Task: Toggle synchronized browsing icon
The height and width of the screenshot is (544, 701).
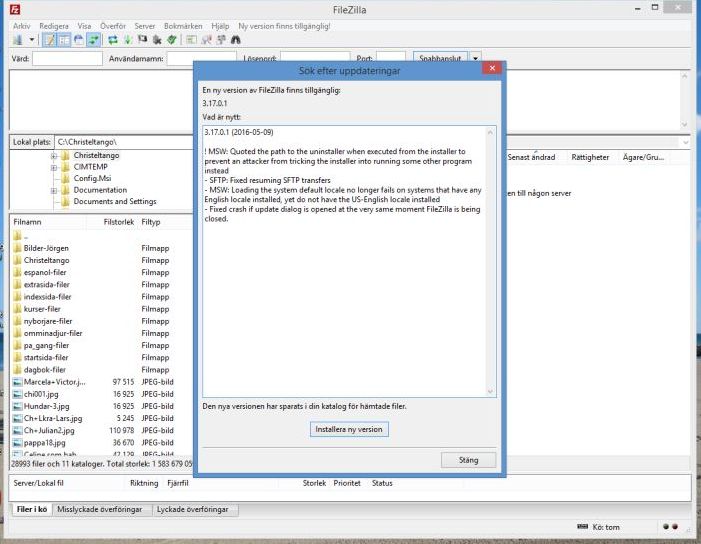Action: (221, 40)
